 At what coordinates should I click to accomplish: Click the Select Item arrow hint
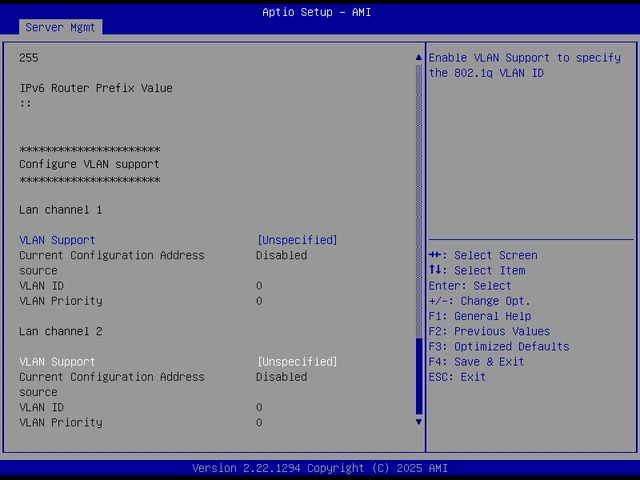coord(477,270)
